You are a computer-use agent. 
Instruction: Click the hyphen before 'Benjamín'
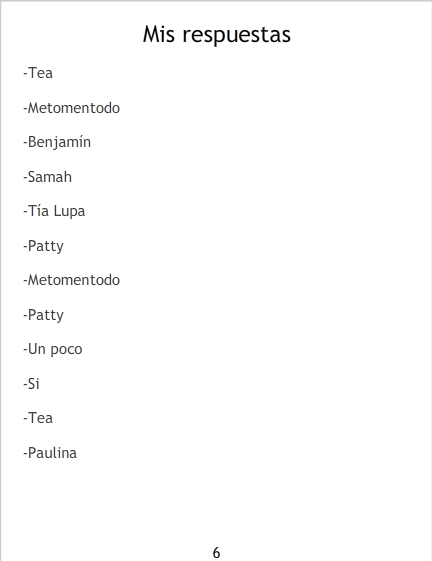point(25,143)
